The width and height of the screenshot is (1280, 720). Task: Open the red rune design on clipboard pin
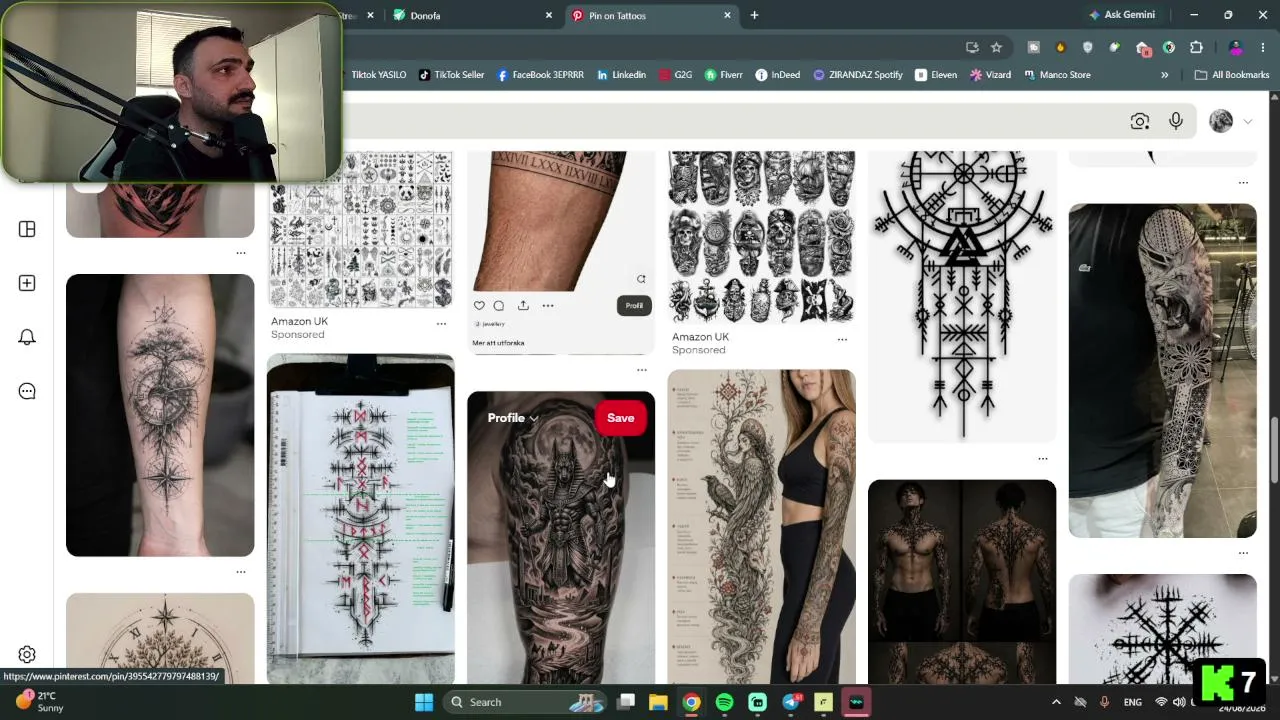[x=361, y=519]
